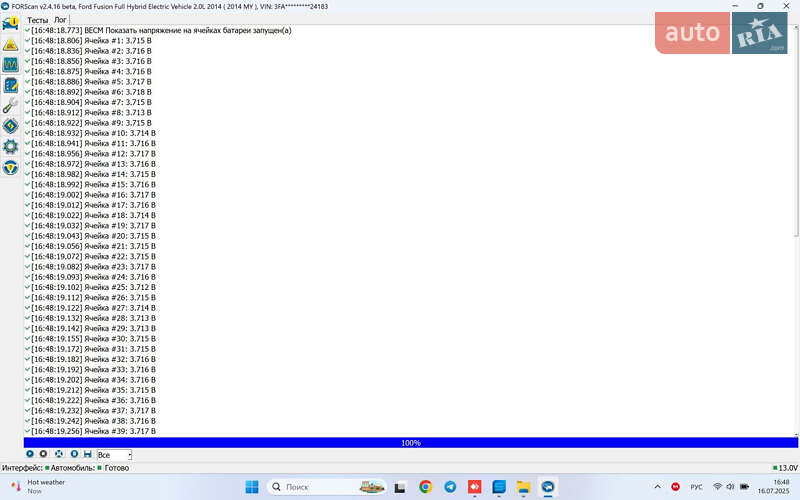Open Telegram from the taskbar
800x500 pixels.
coord(450,487)
